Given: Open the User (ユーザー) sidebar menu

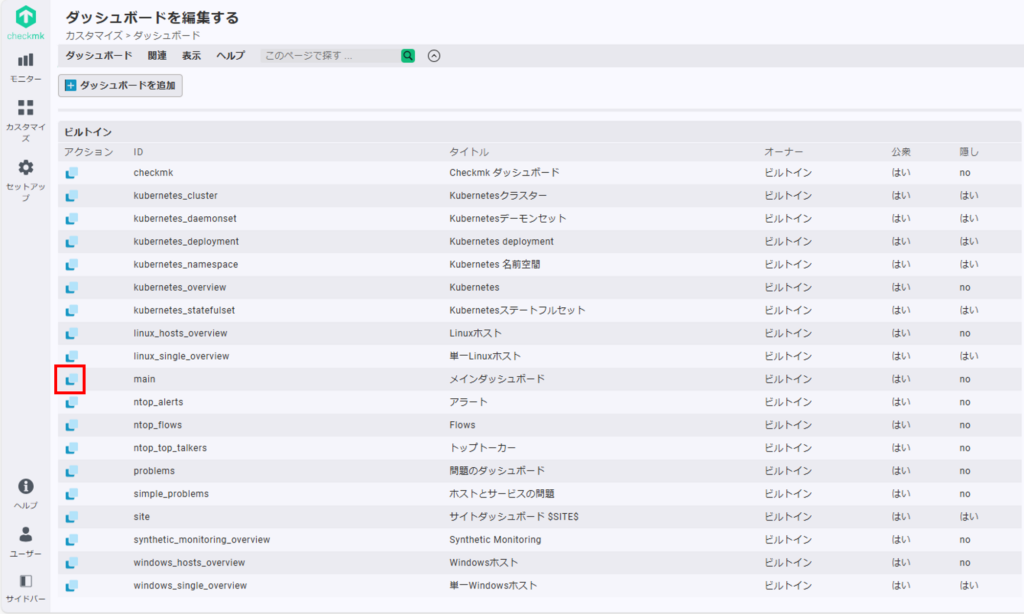Looking at the screenshot, I should pos(25,542).
